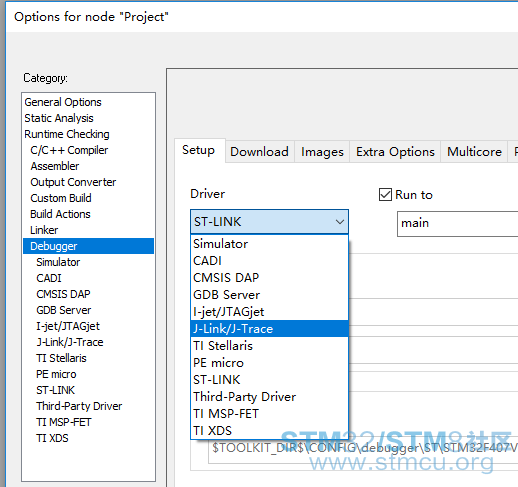The image size is (518, 487).
Task: Choose CMSIS DAP in Driver dropdown
Action: click(269, 278)
